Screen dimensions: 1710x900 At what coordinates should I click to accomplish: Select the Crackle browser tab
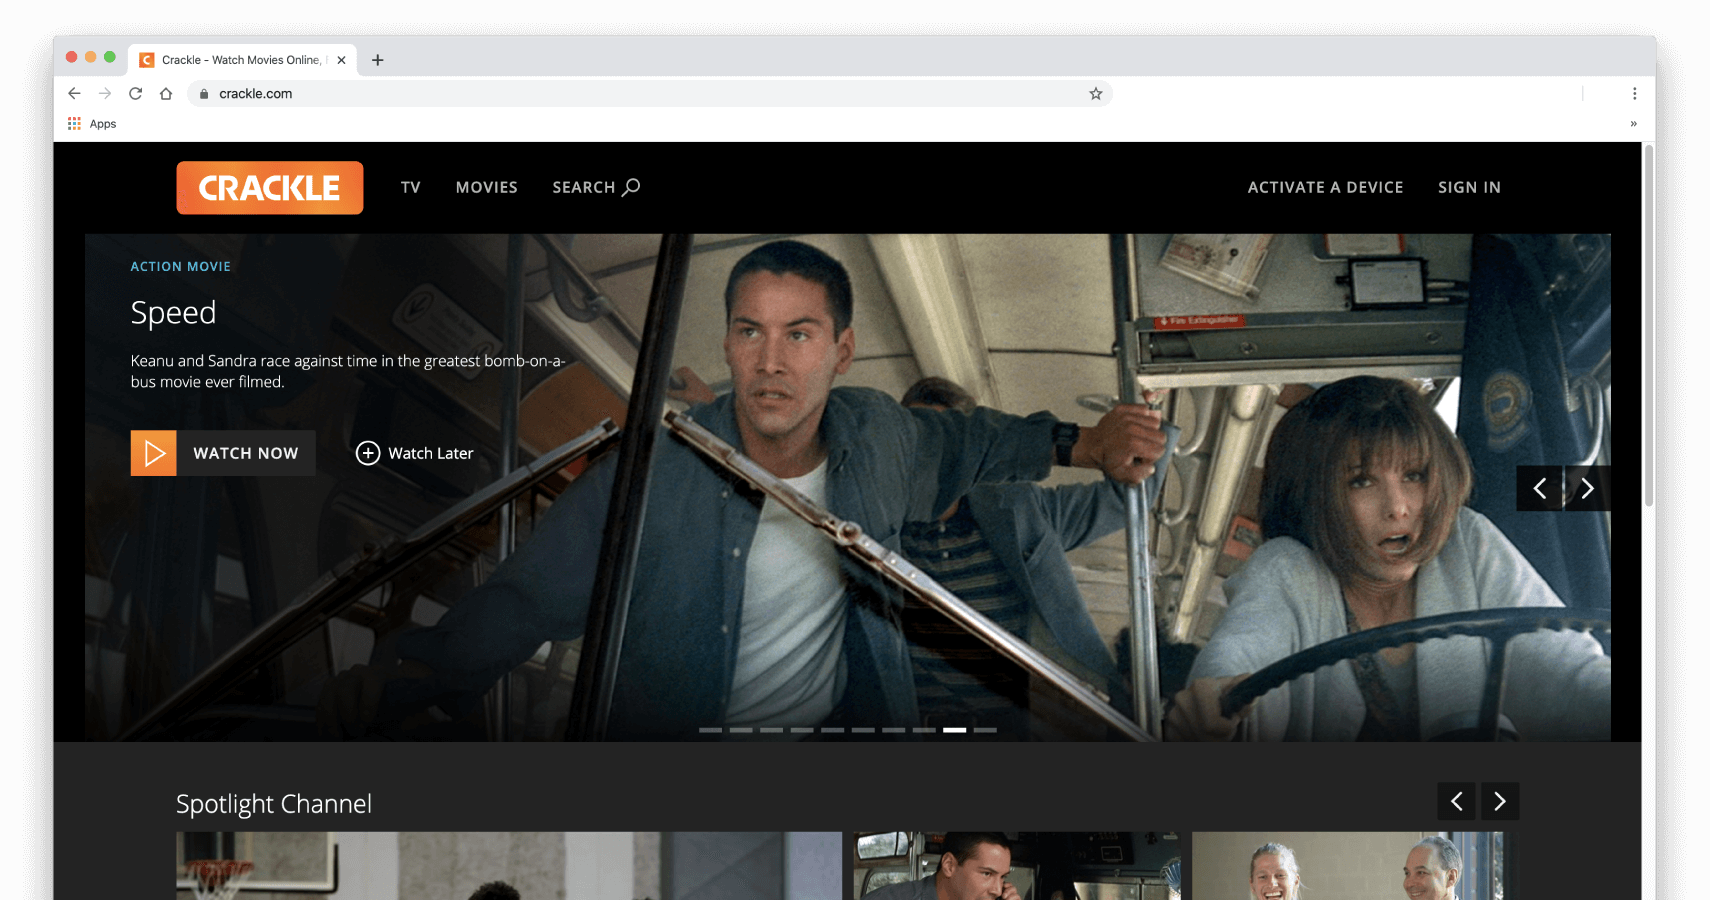[240, 59]
